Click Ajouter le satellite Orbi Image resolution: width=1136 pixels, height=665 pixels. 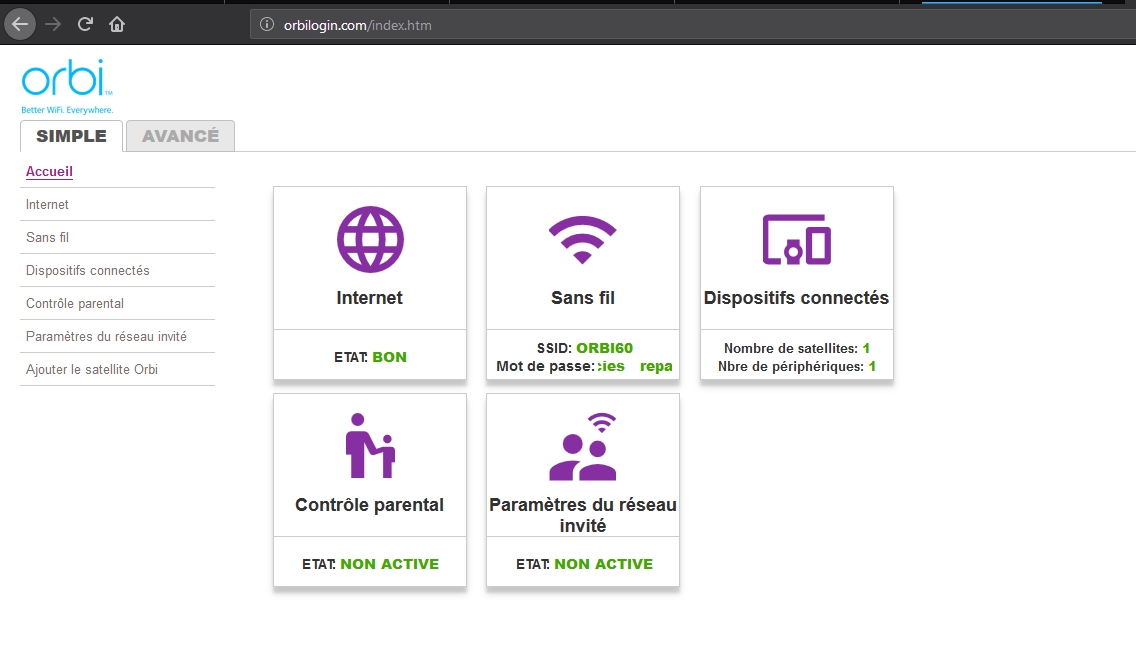pyautogui.click(x=92, y=369)
